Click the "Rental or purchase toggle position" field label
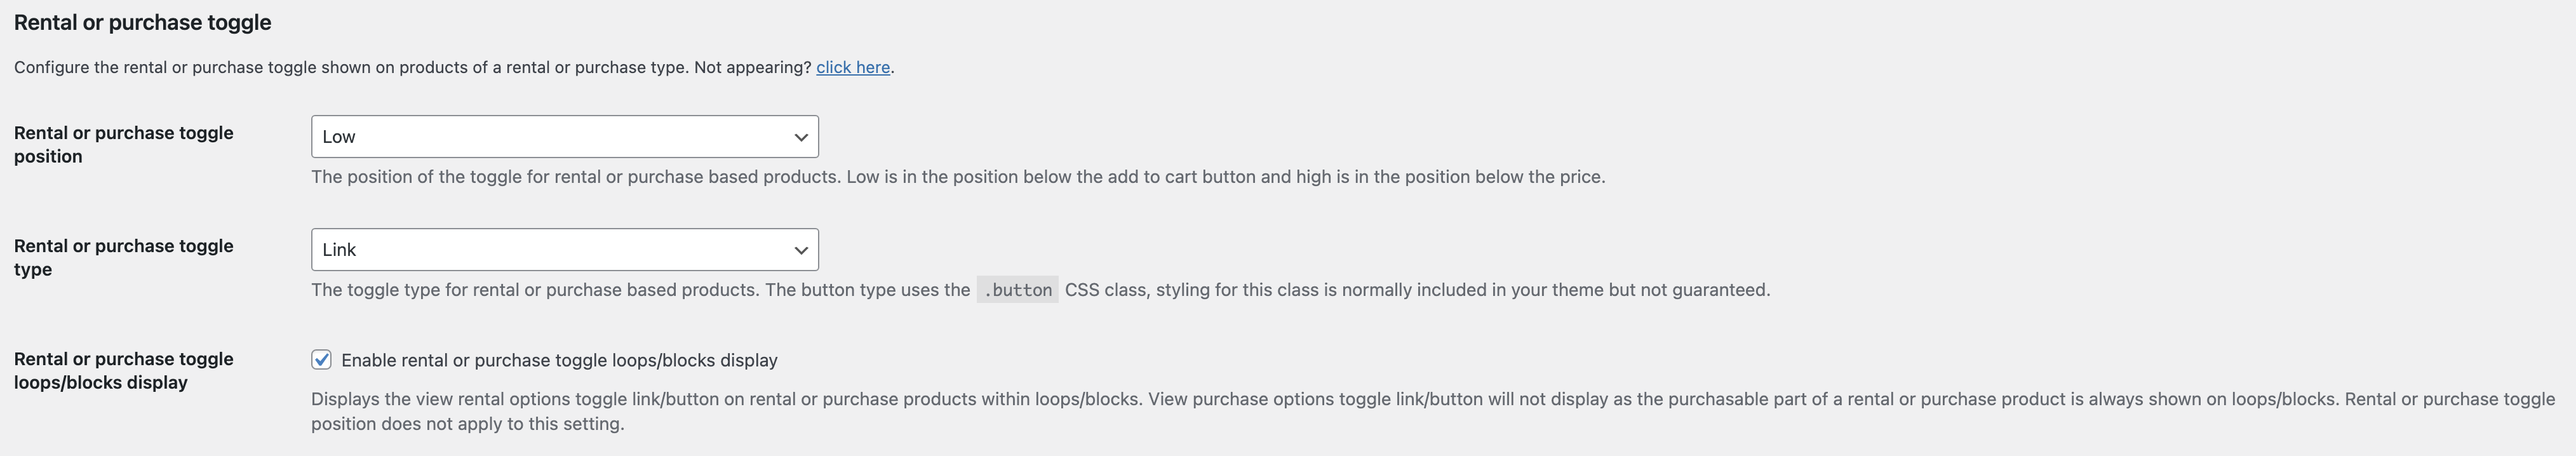This screenshot has height=456, width=2576. coord(123,144)
